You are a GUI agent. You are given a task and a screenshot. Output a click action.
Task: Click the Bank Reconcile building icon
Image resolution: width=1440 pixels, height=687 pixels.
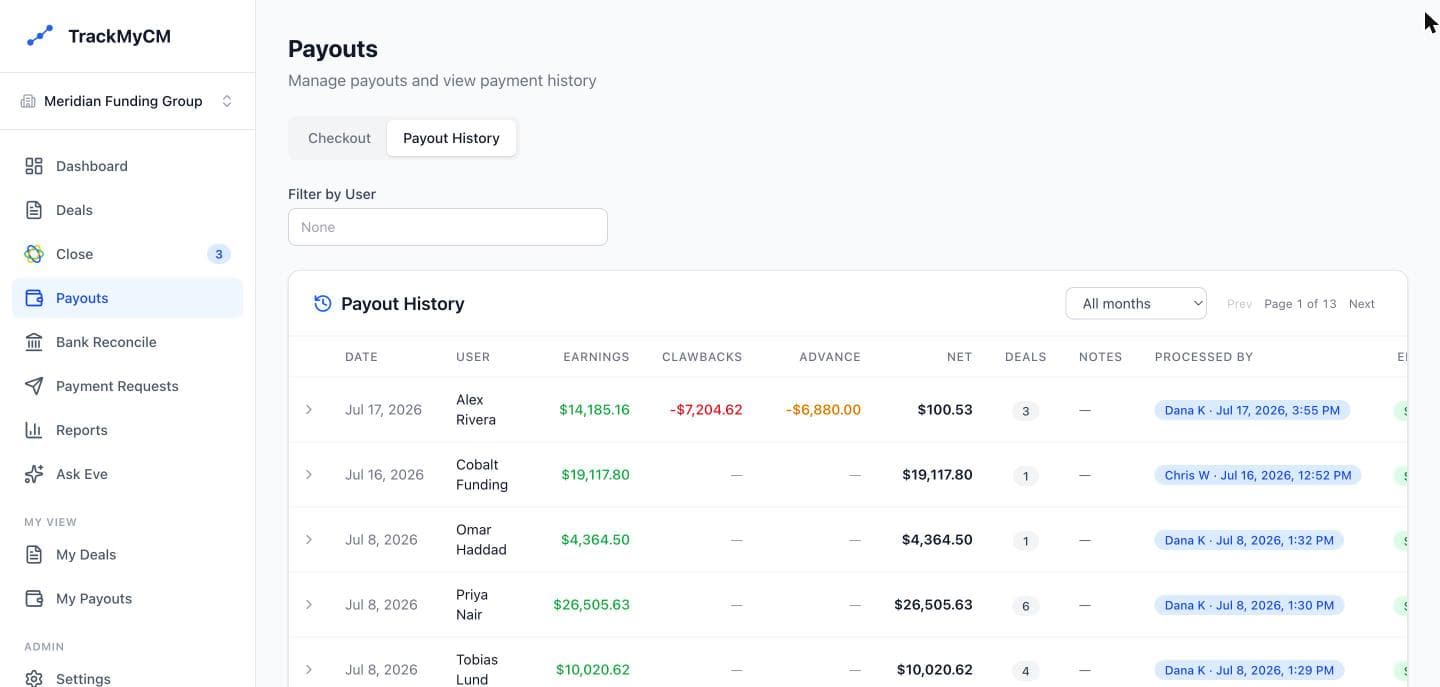click(x=34, y=342)
